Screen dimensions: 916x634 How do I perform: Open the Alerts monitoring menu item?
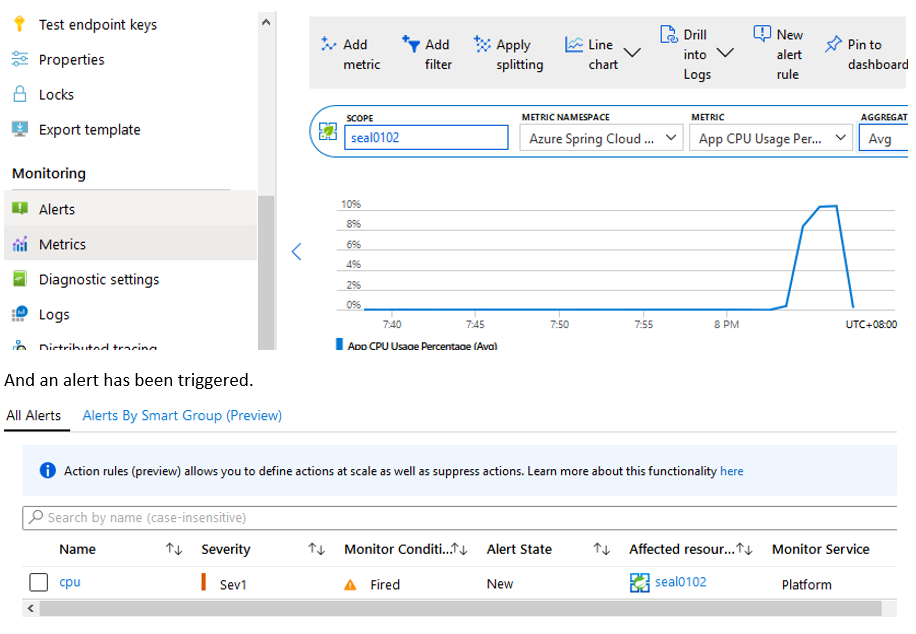pyautogui.click(x=130, y=209)
